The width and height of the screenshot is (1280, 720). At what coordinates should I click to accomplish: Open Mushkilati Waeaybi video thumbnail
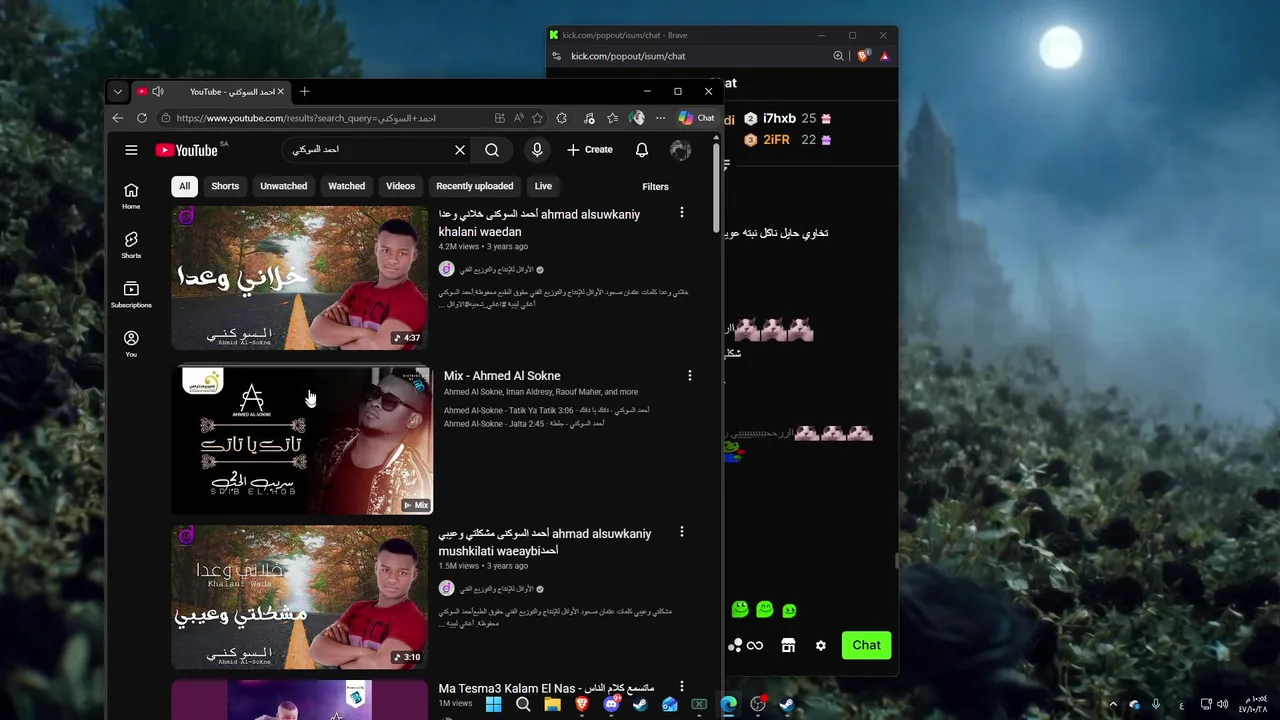[x=299, y=597]
